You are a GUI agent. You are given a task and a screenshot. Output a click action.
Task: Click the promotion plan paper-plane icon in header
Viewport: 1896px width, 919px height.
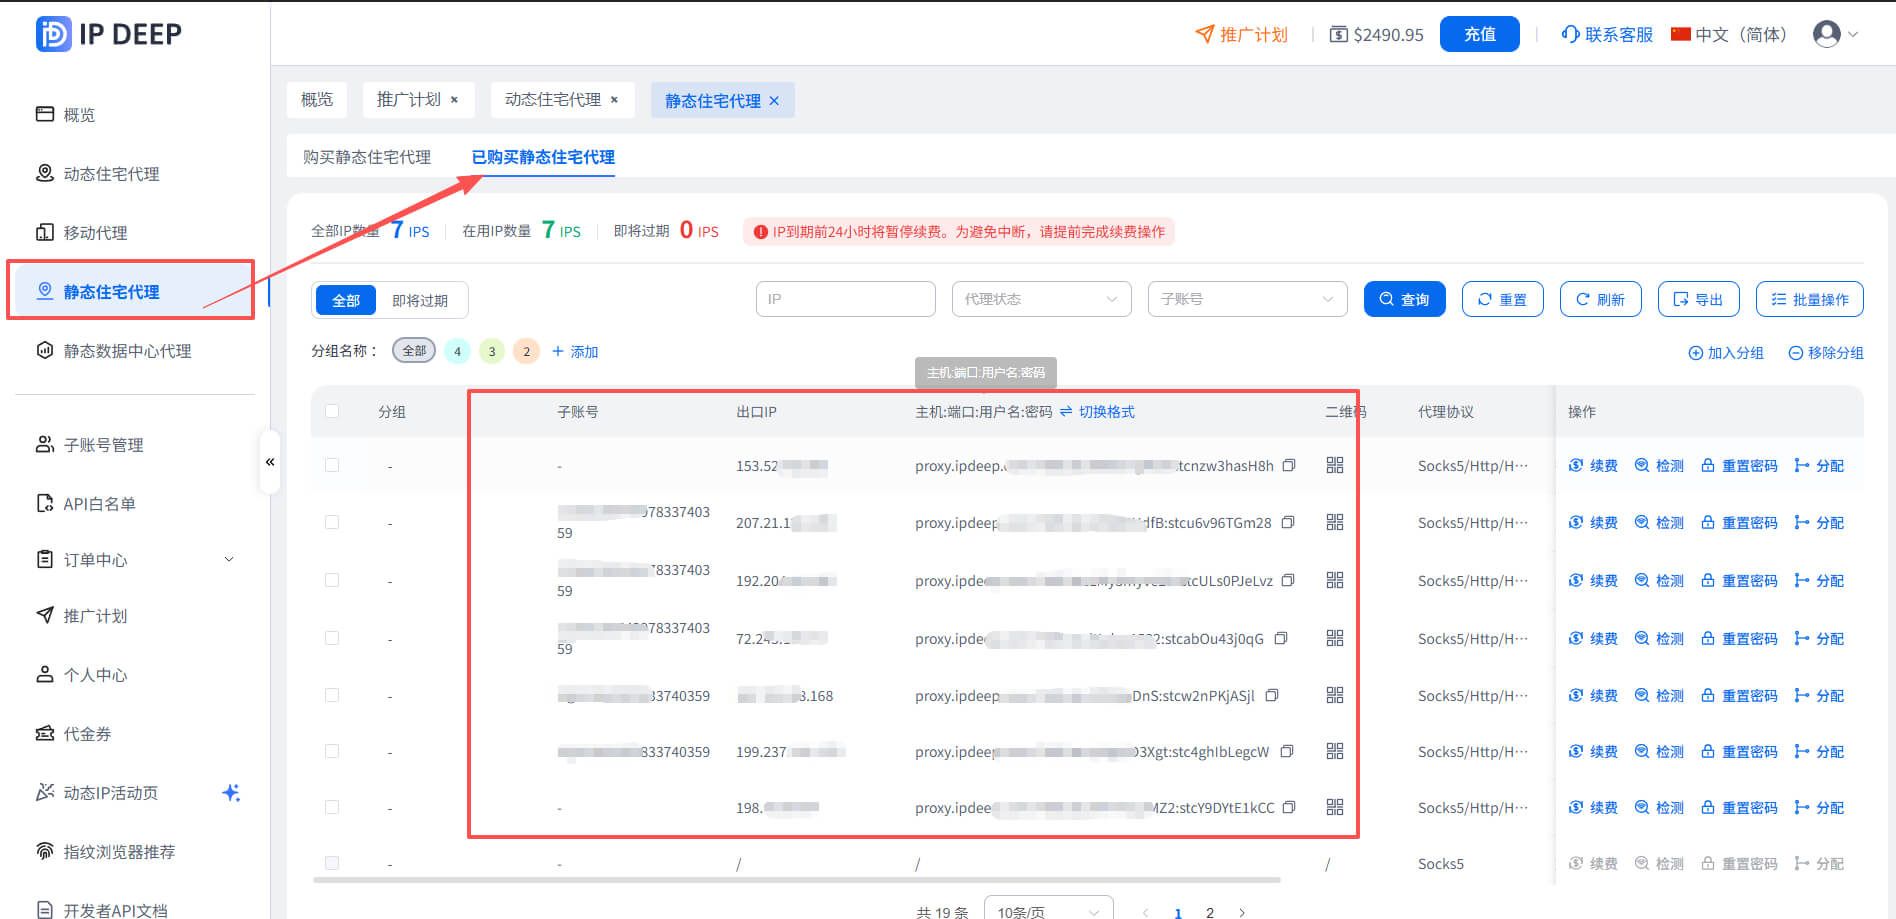click(x=1204, y=34)
